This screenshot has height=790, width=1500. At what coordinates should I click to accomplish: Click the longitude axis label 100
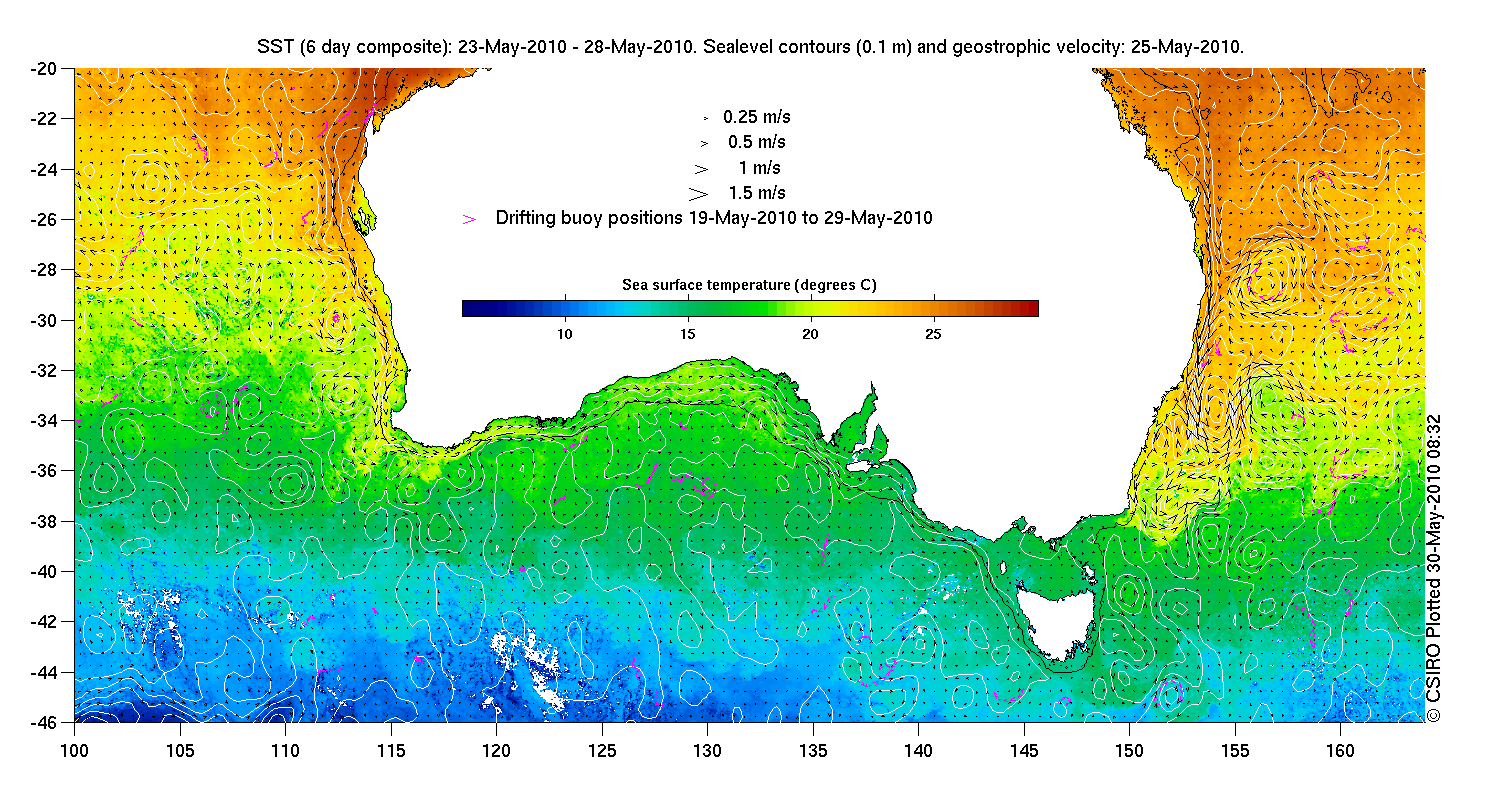(75, 749)
